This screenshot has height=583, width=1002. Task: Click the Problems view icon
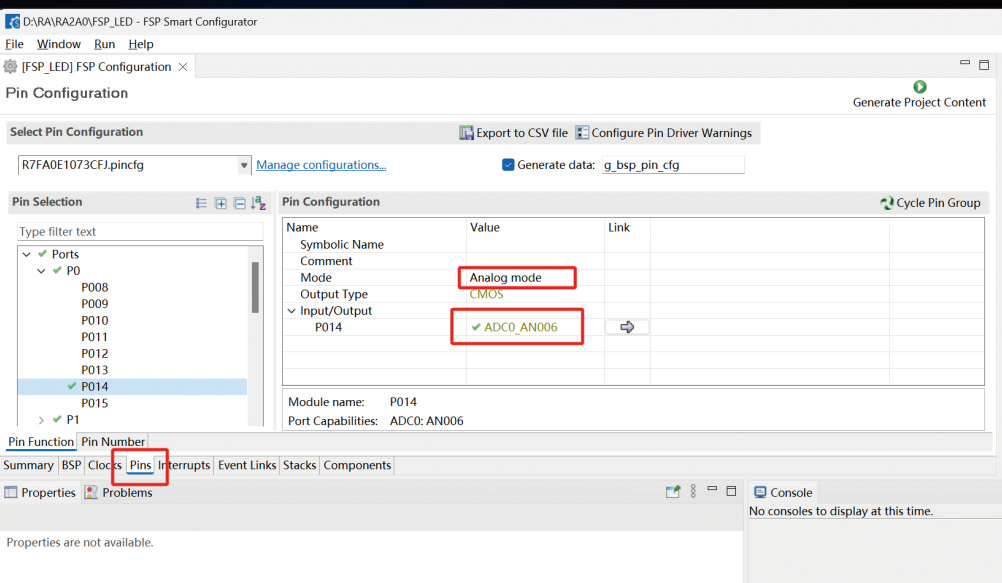(x=91, y=492)
